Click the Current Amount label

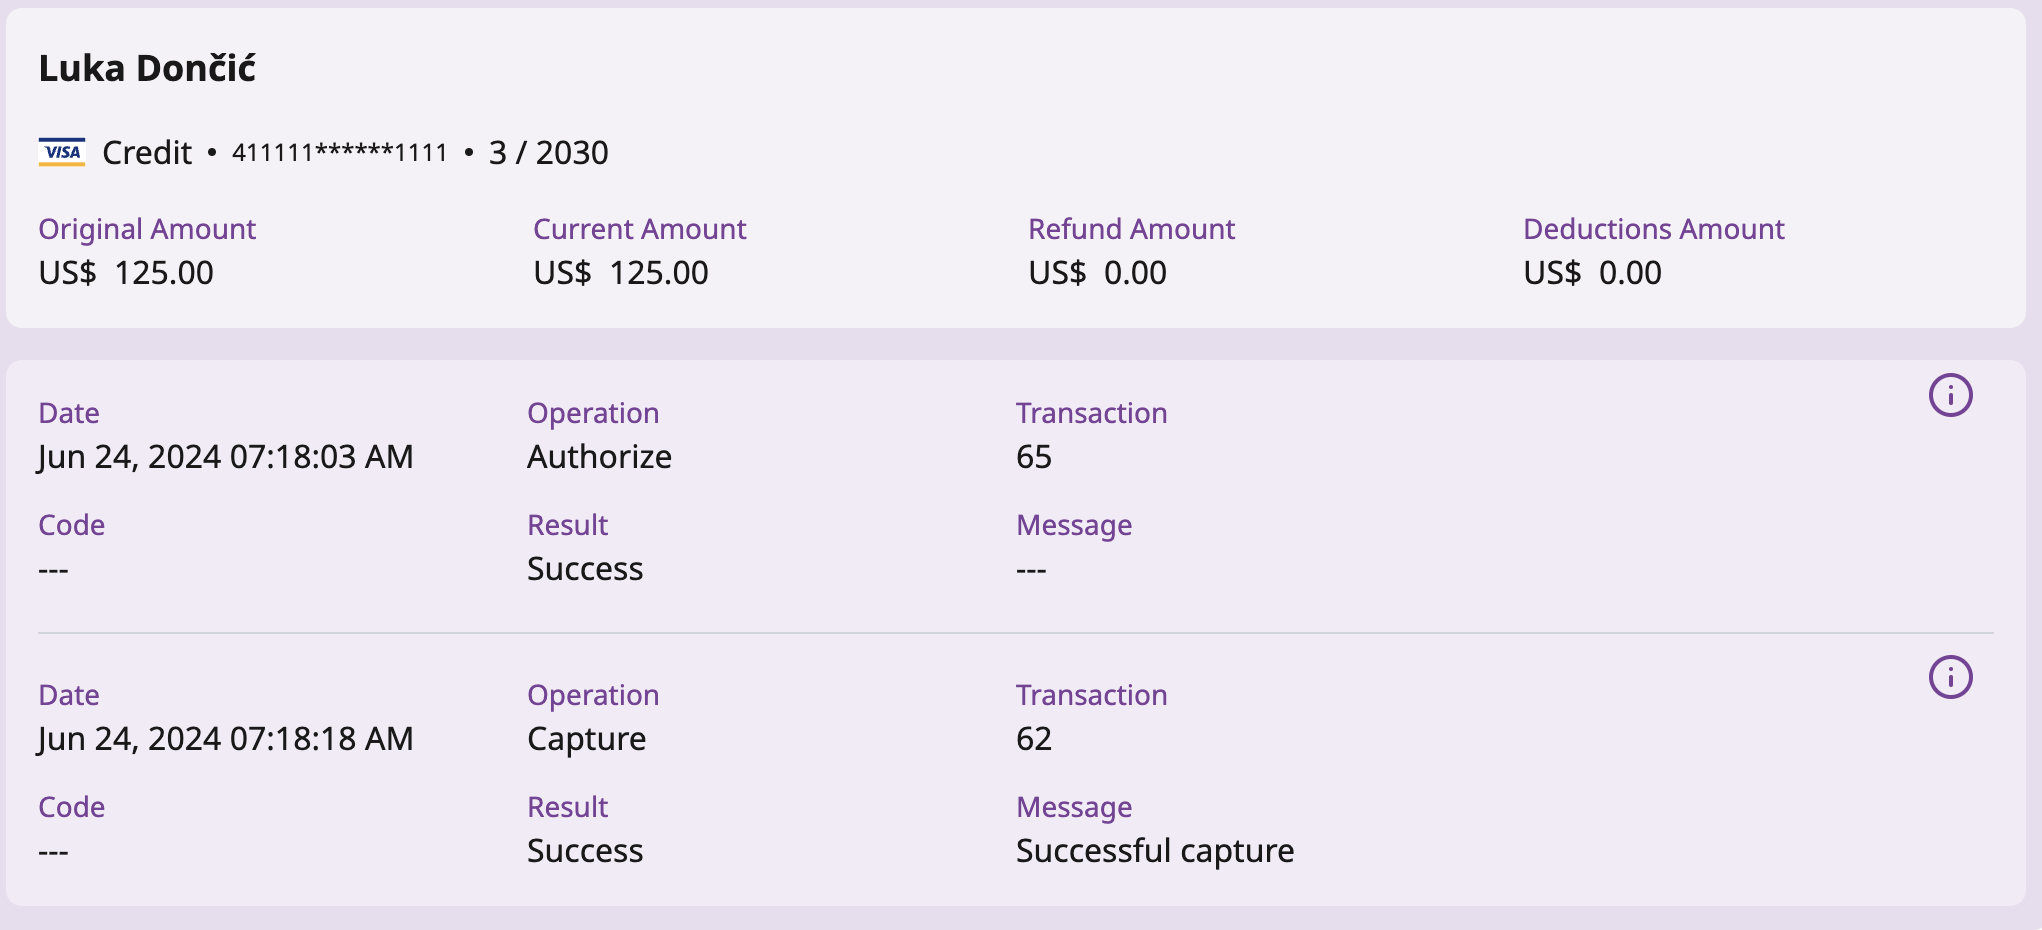coord(640,229)
